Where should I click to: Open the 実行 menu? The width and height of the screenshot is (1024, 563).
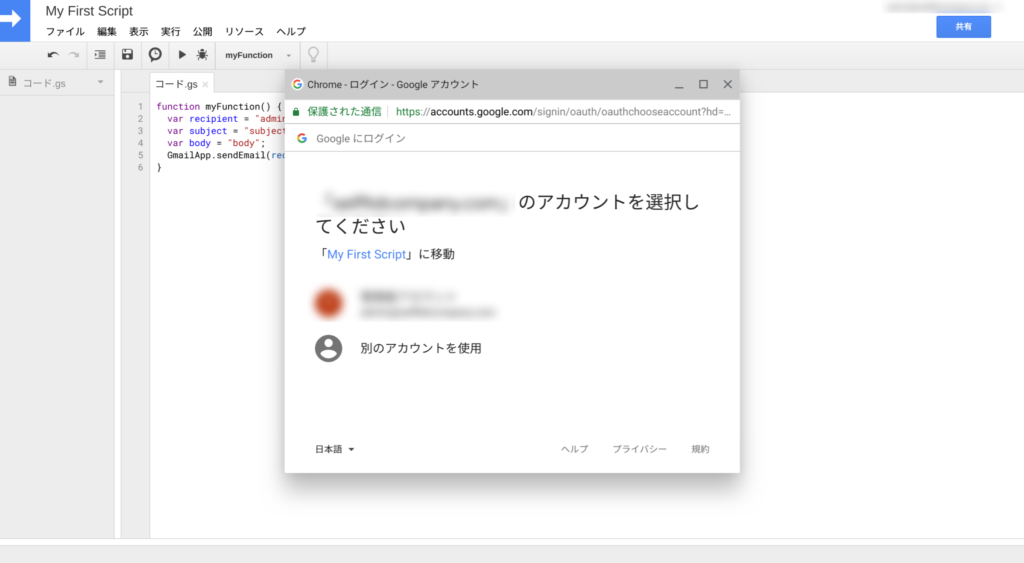170,31
